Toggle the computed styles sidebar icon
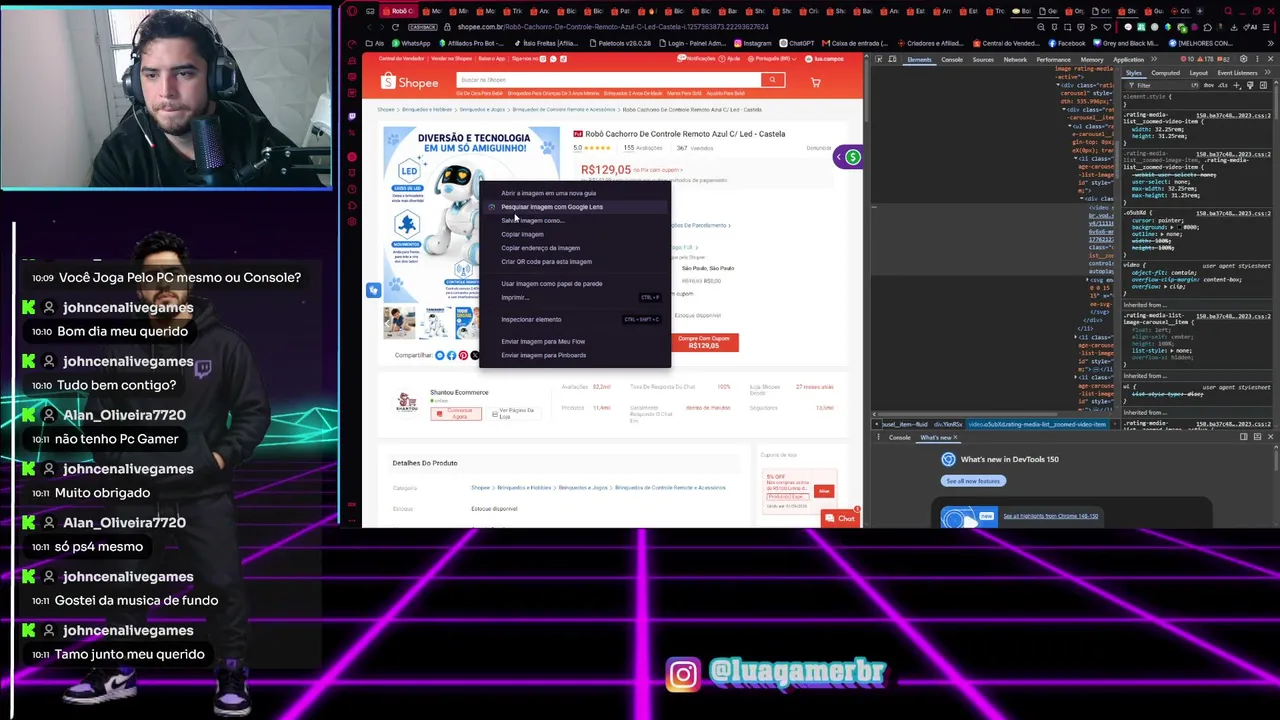Viewport: 1280px width, 720px height. coord(1264,85)
